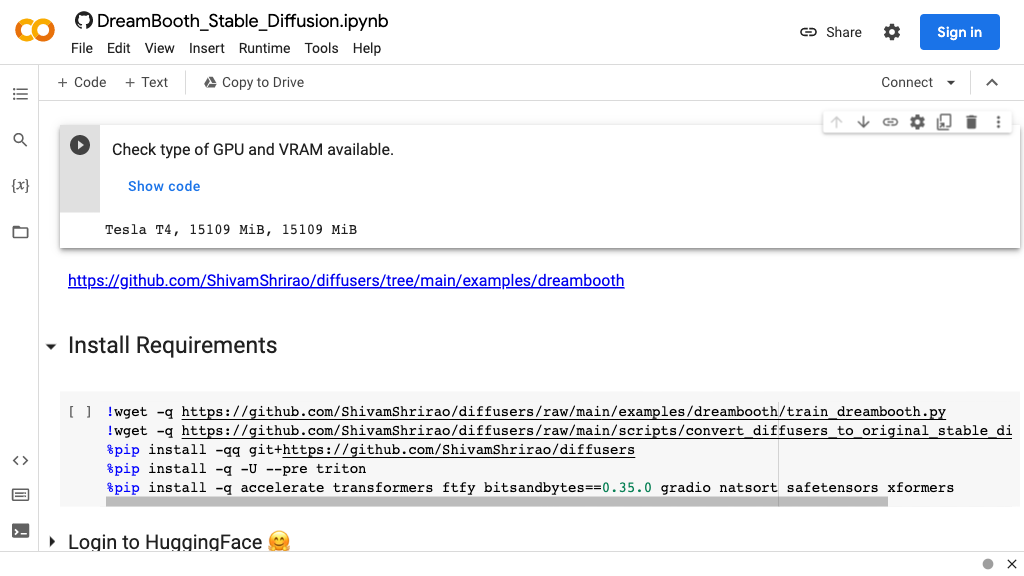Click the Sign in button
This screenshot has width=1024, height=576.
point(959,32)
